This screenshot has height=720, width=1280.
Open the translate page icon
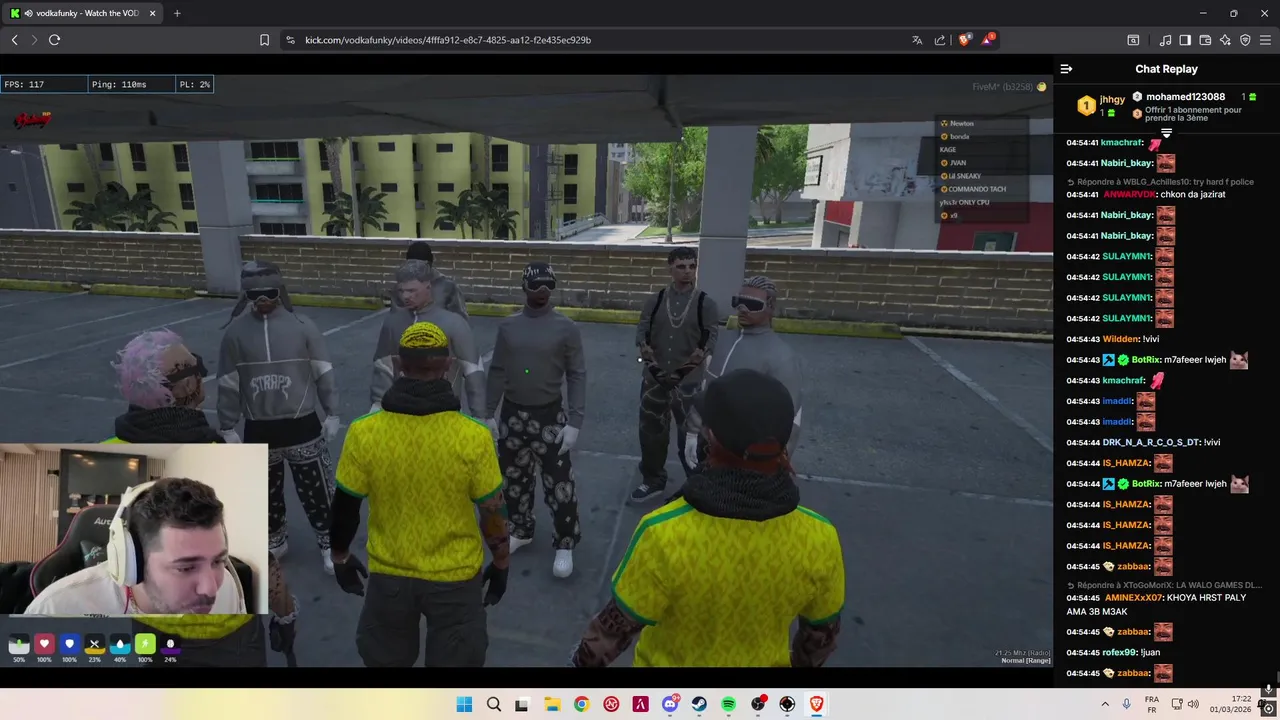click(916, 40)
